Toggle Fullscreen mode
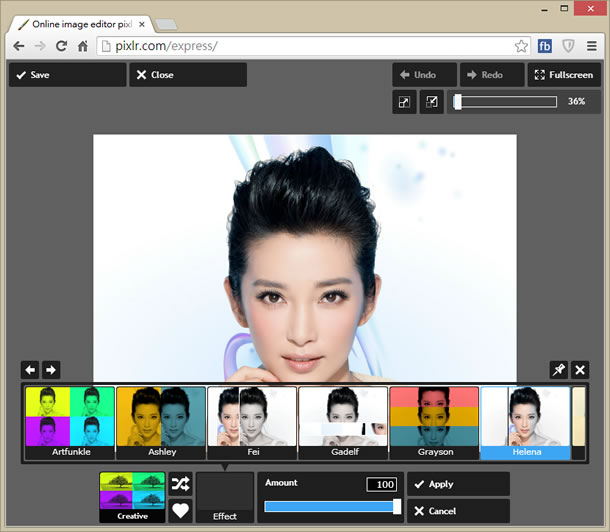This screenshot has width=610, height=532. click(x=564, y=75)
